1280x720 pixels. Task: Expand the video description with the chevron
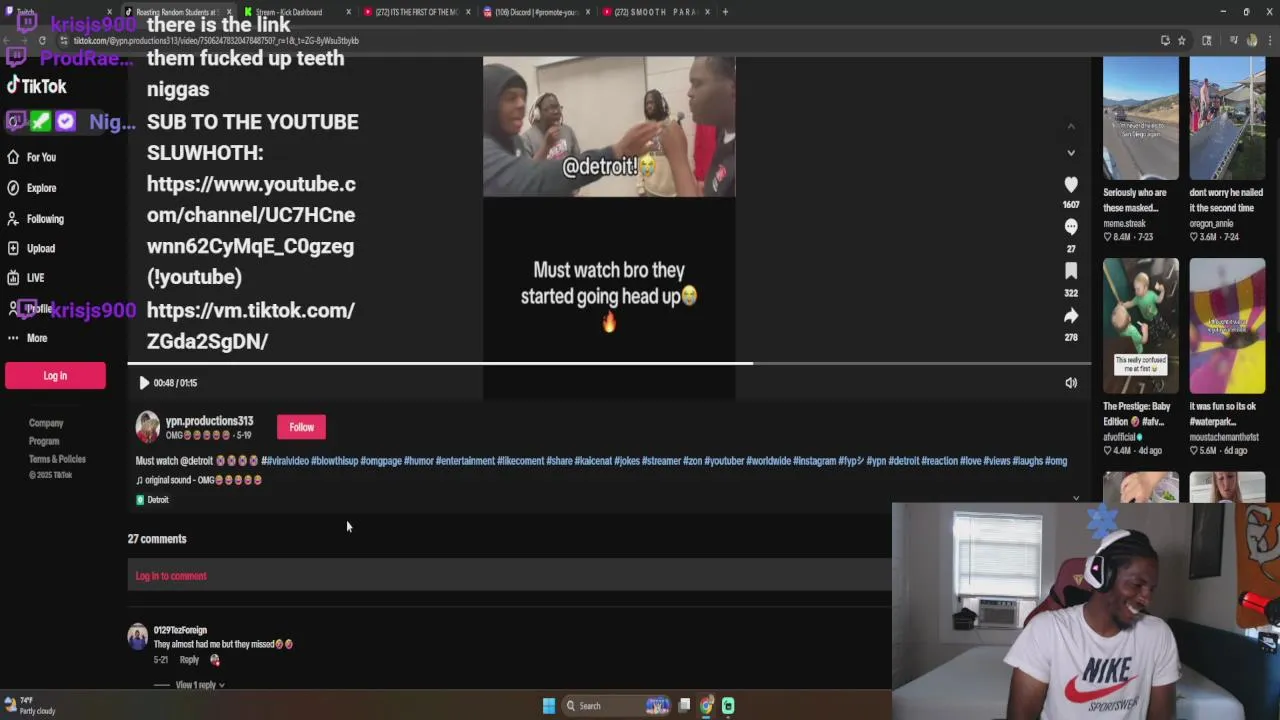(x=1076, y=497)
